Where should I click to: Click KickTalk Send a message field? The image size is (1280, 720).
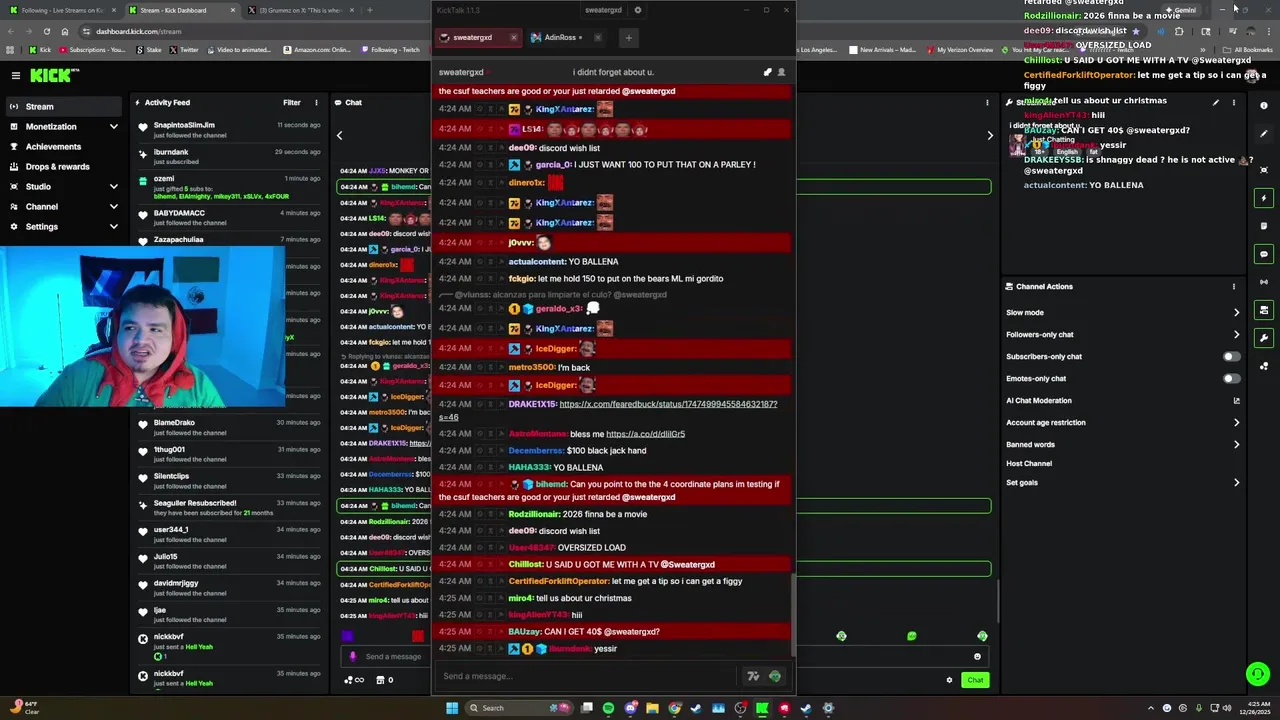[x=588, y=676]
